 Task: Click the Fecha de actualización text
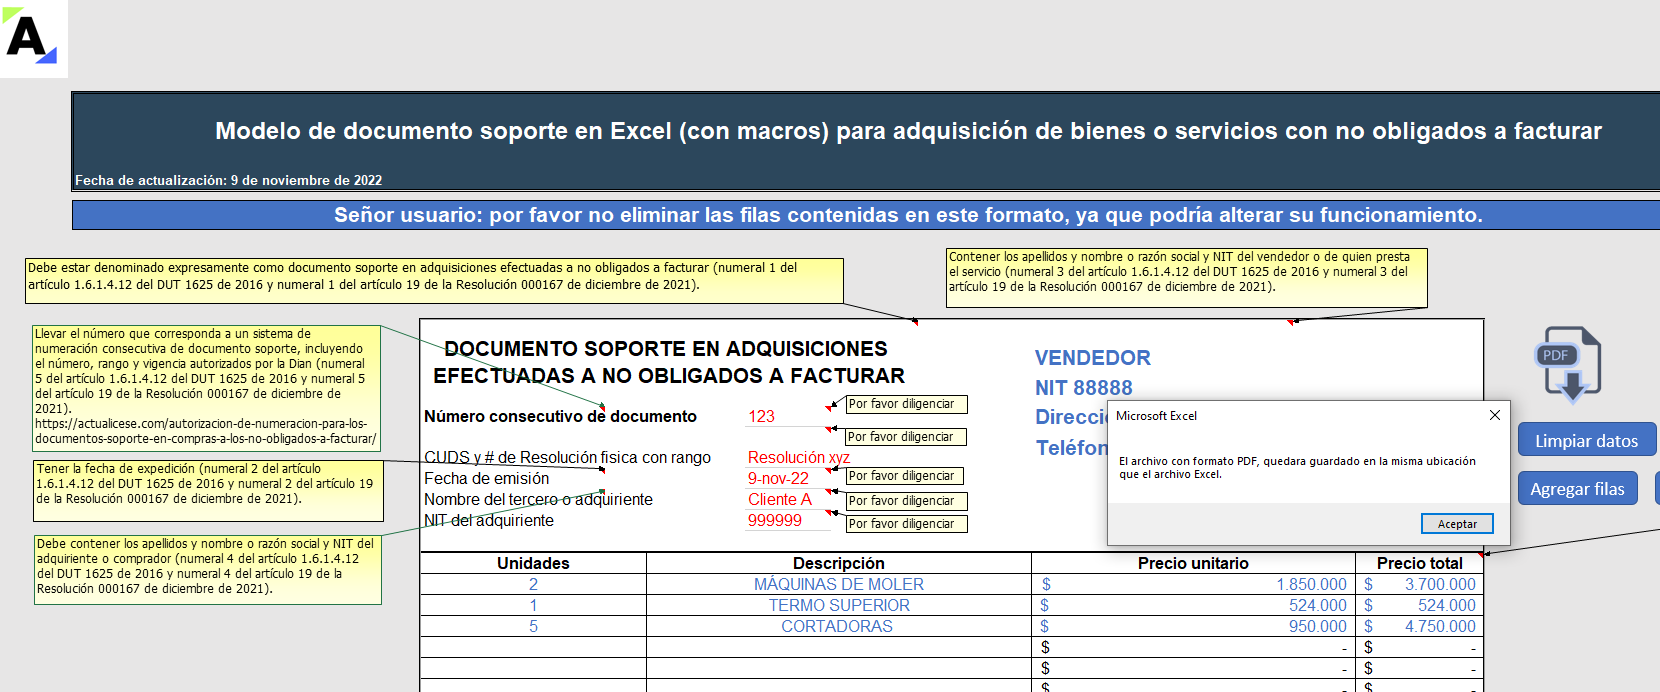229,181
